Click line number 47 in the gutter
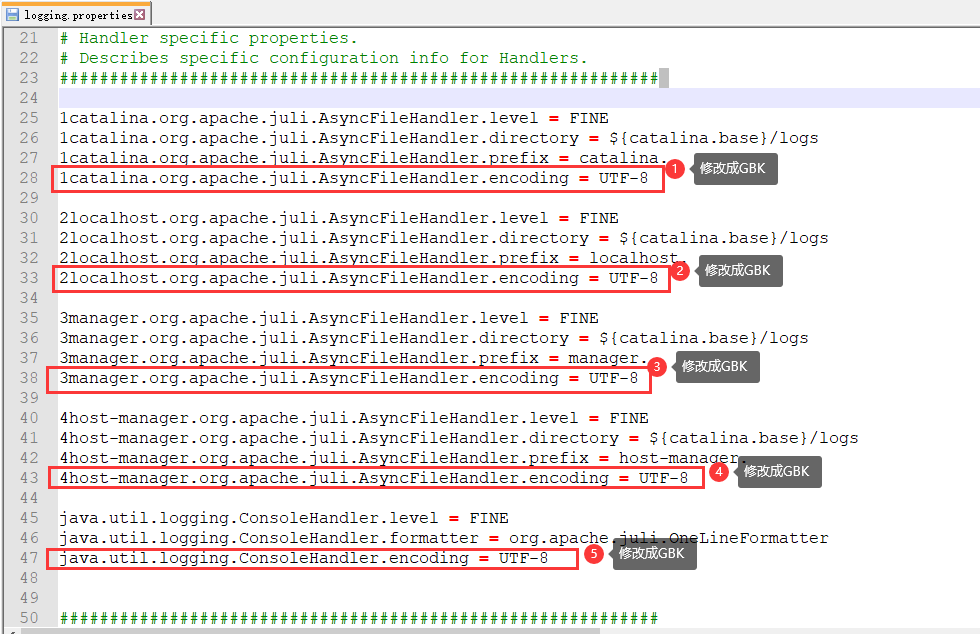The image size is (980, 634). [x=29, y=558]
